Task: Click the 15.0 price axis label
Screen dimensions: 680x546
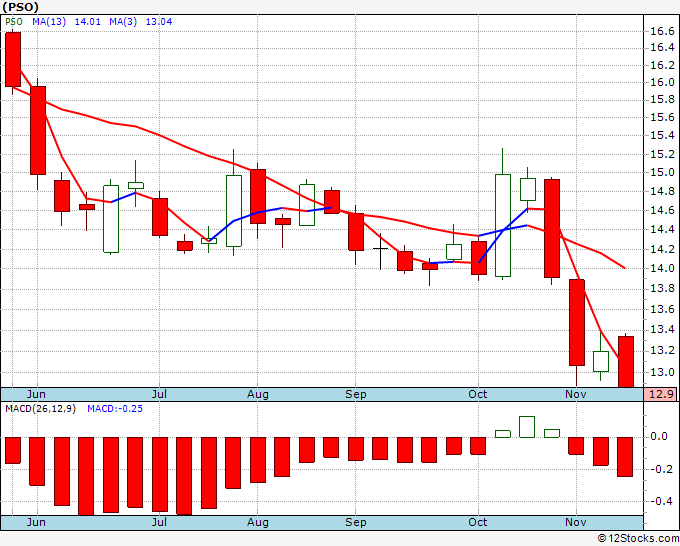Action: coord(662,172)
